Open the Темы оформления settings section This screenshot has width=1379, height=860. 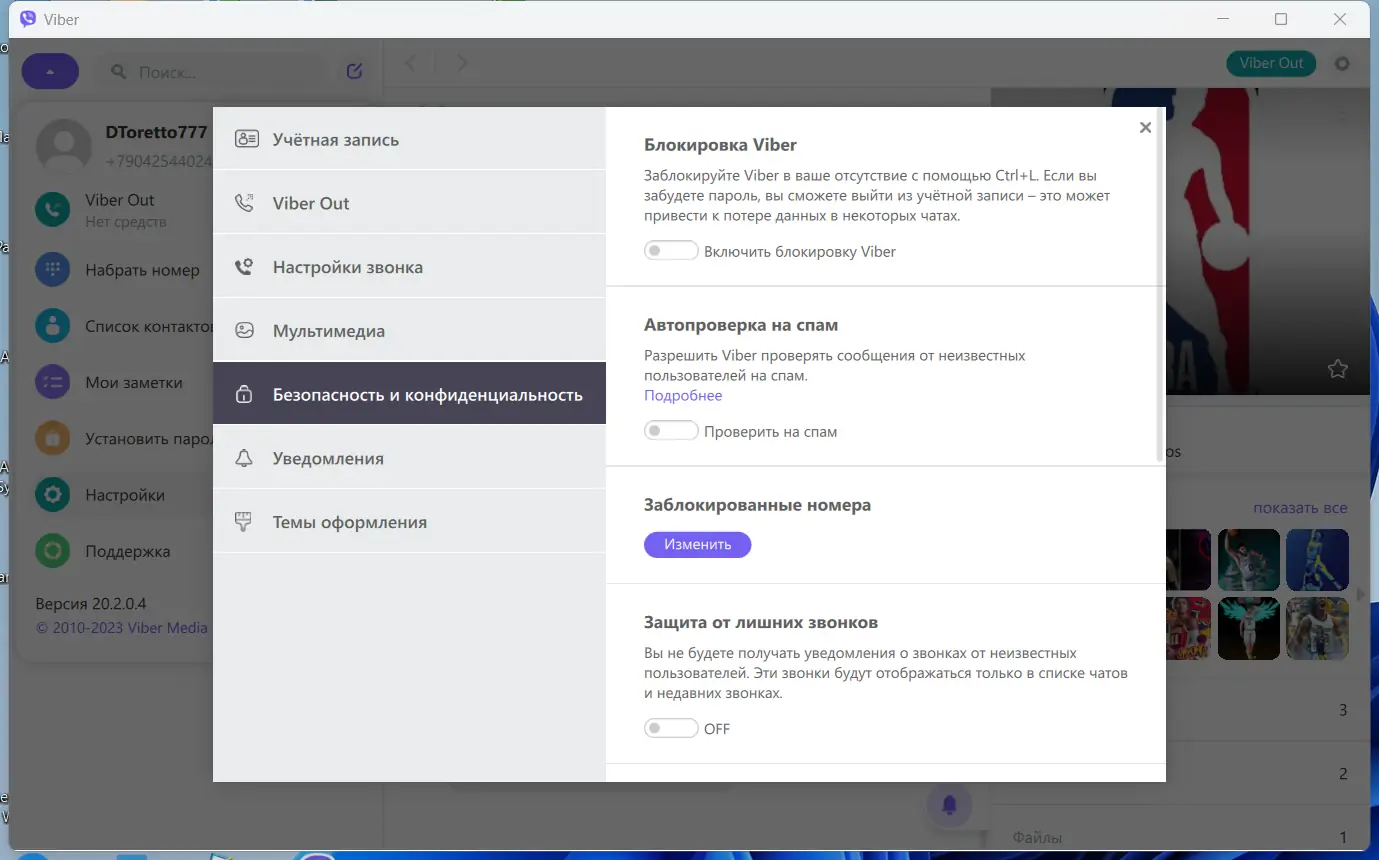pyautogui.click(x=348, y=521)
